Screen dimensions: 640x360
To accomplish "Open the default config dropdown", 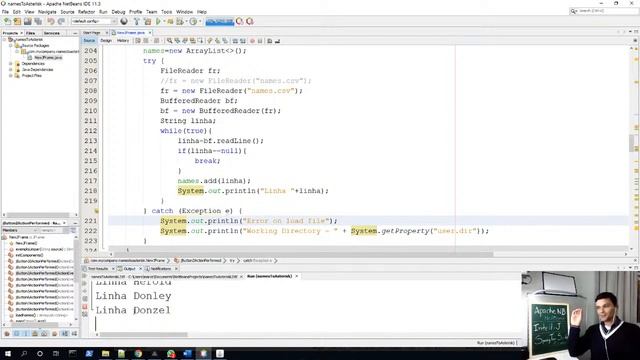I will pos(94,21).
